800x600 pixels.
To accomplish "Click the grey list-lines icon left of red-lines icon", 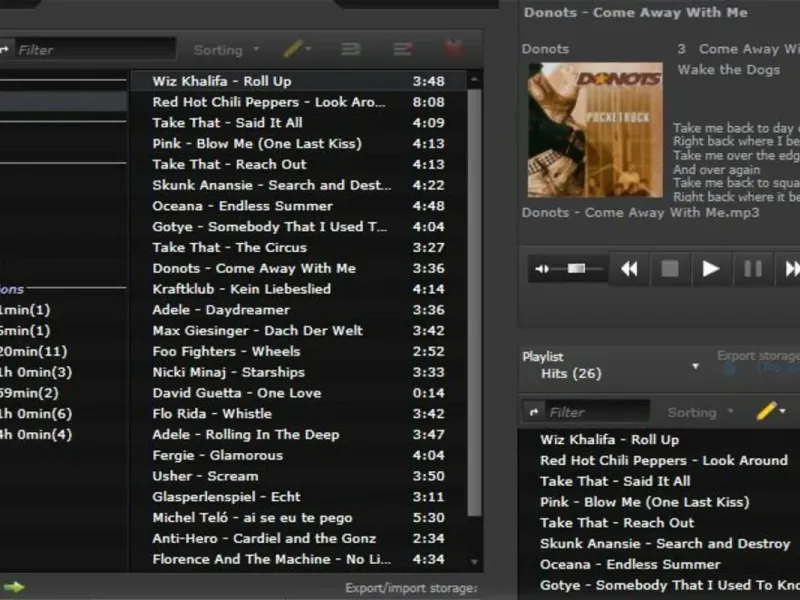I will click(351, 49).
